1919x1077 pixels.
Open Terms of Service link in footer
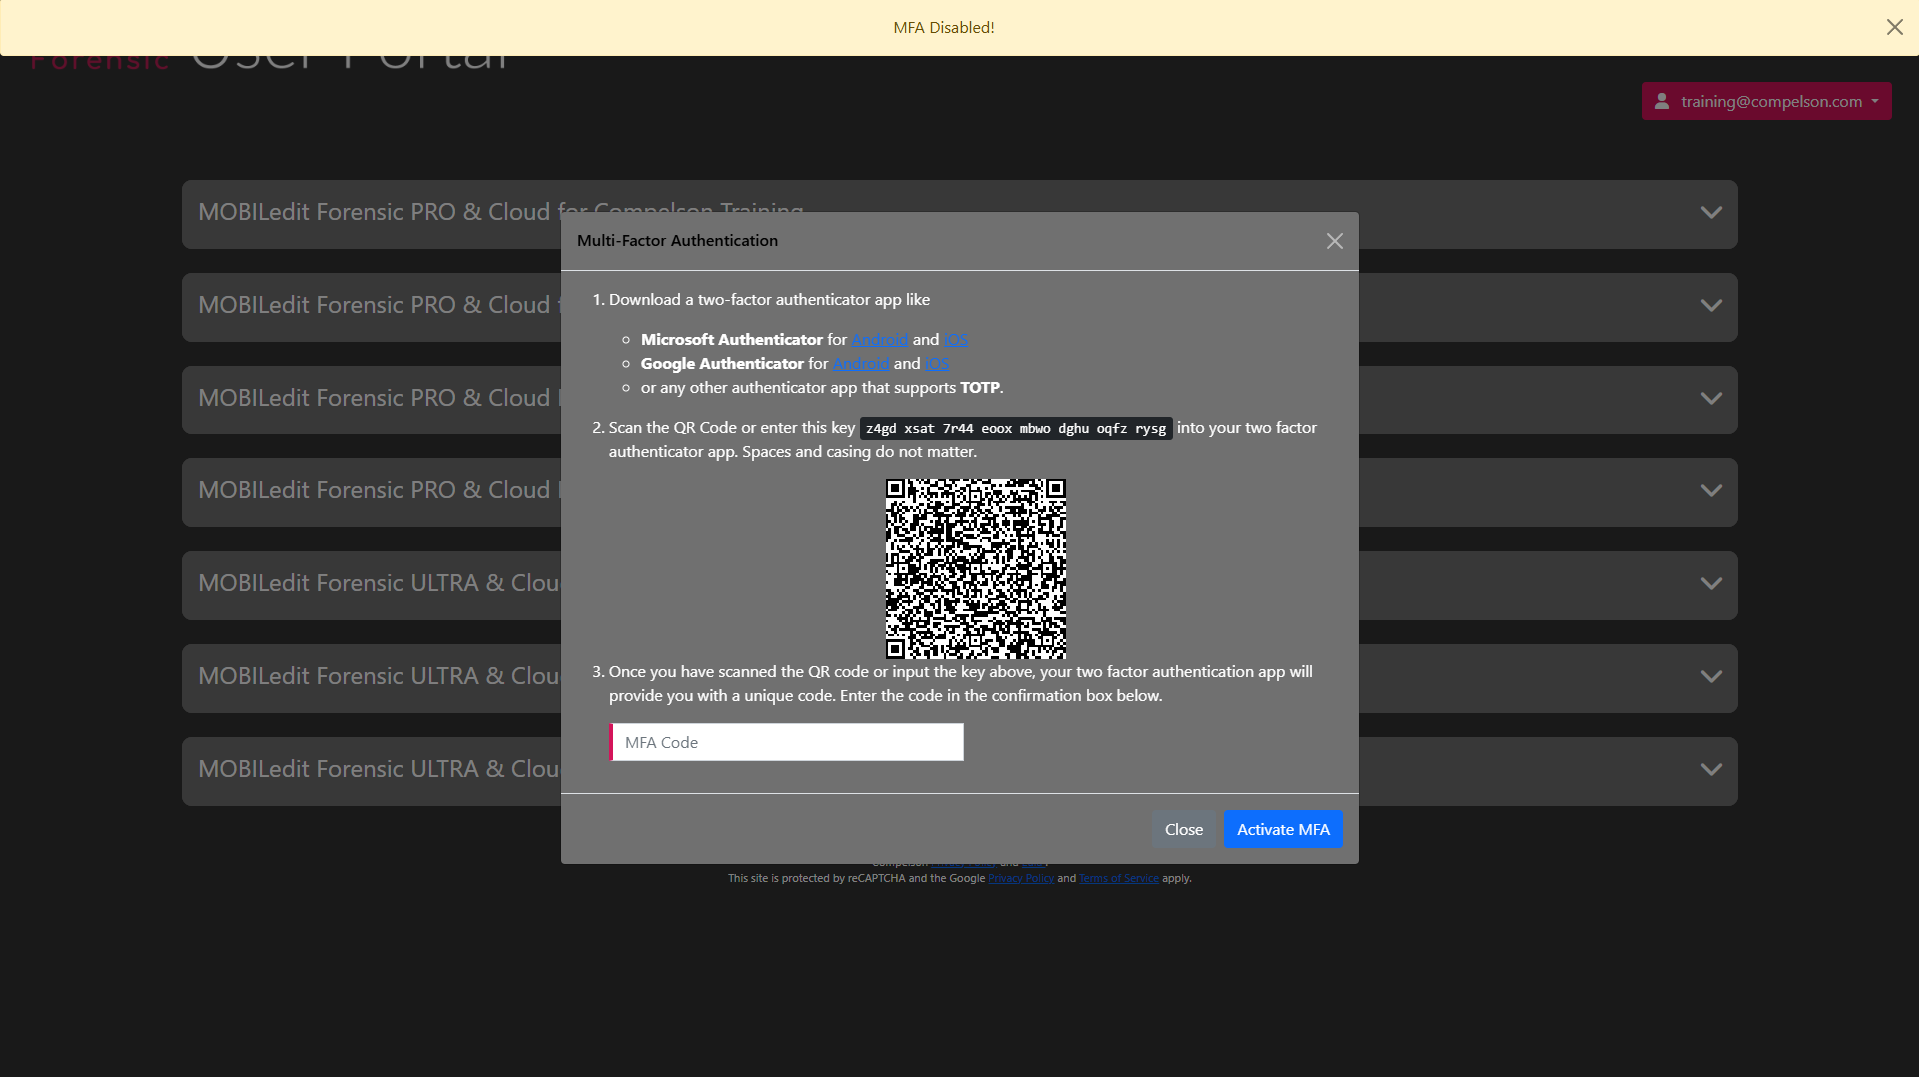(x=1118, y=878)
